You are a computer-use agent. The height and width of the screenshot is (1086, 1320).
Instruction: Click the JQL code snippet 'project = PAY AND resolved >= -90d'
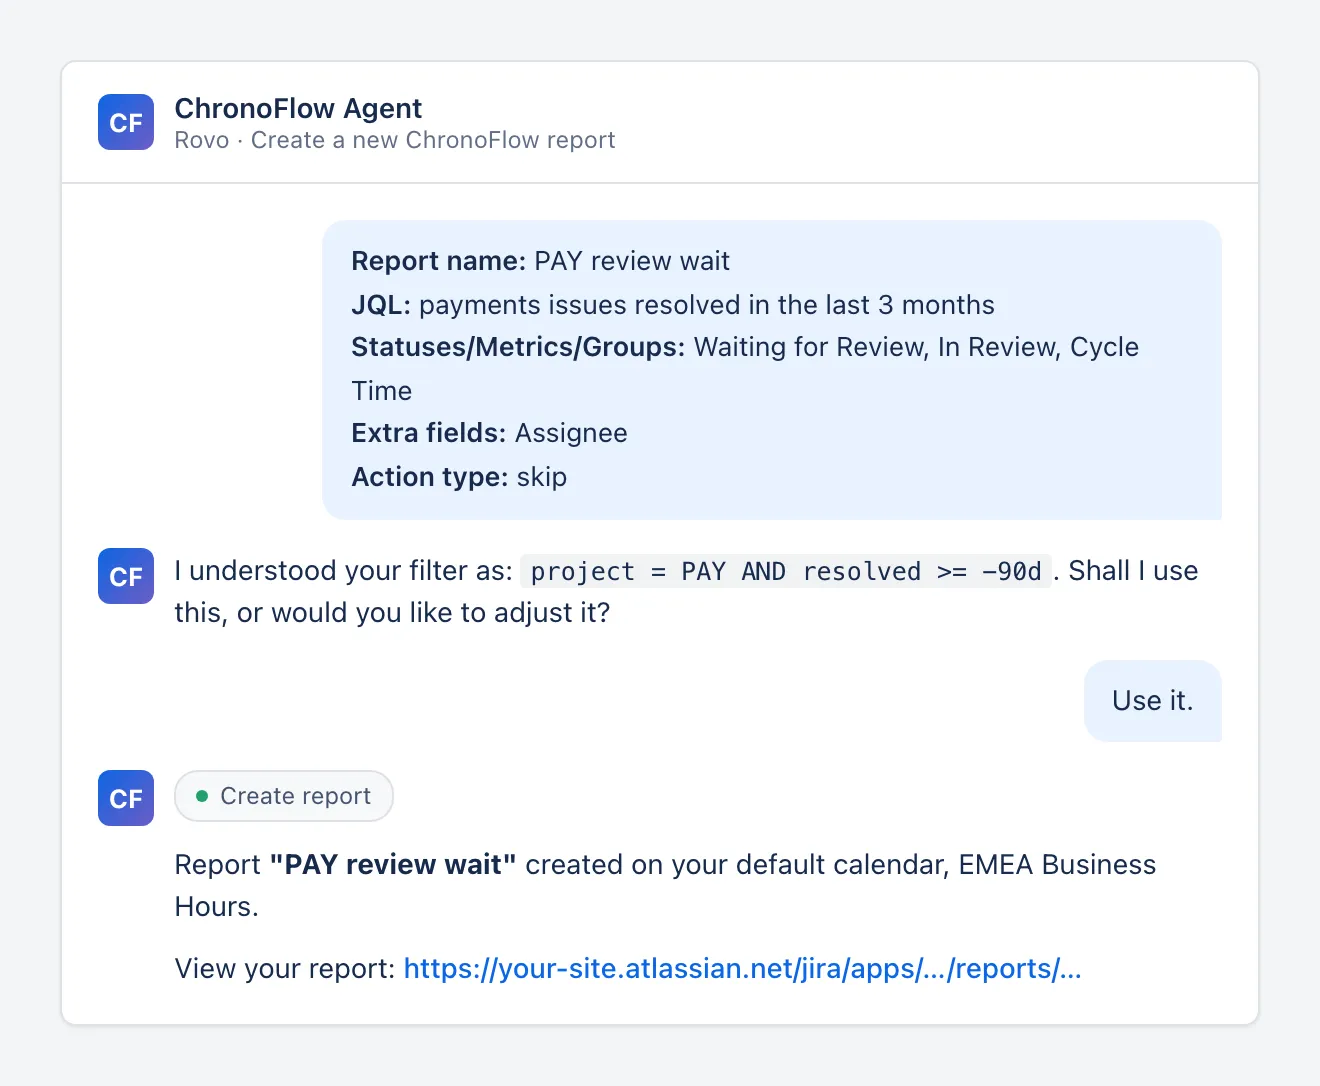click(x=786, y=571)
